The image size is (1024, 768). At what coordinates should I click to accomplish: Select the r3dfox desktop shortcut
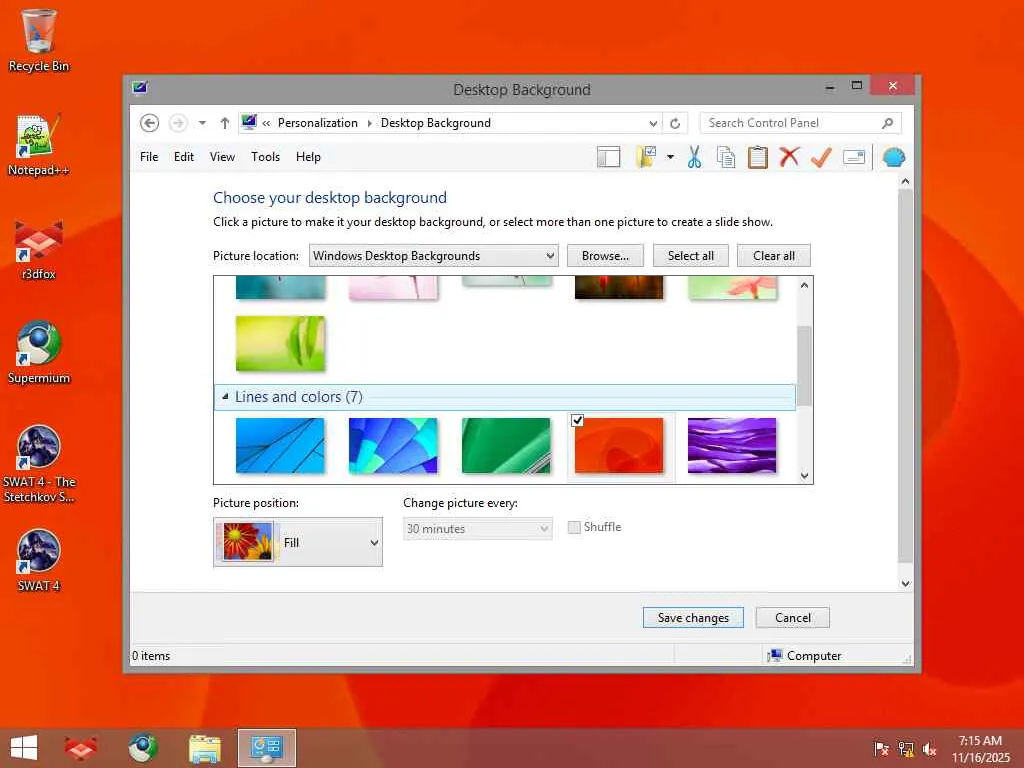coord(39,250)
